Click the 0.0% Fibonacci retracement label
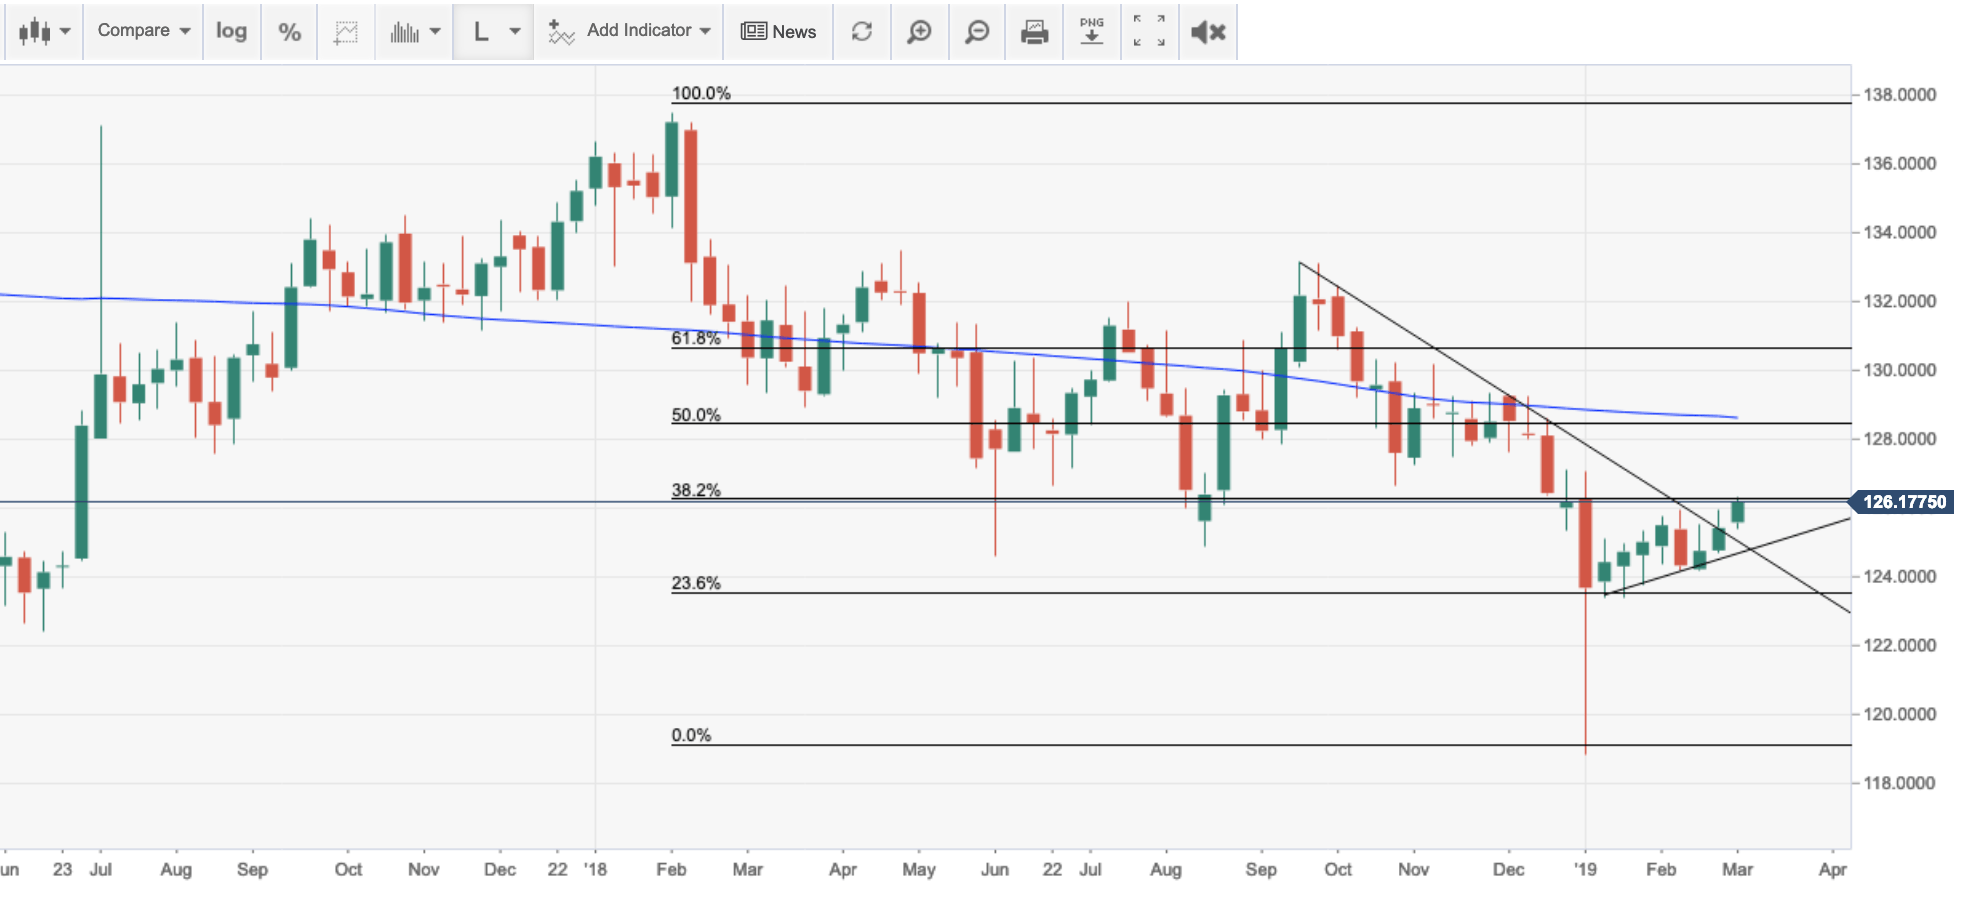The width and height of the screenshot is (1962, 902). coord(691,735)
